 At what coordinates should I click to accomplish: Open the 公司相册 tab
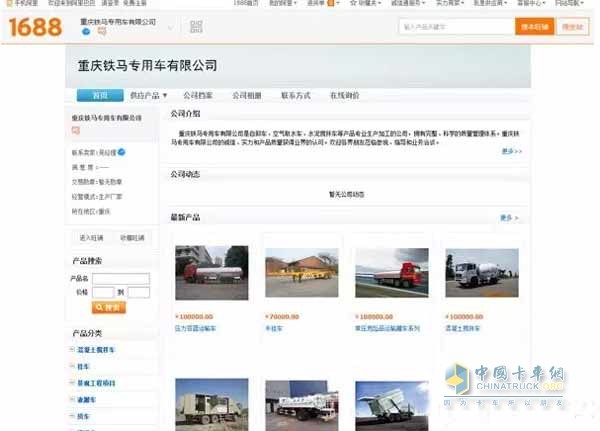(x=247, y=95)
